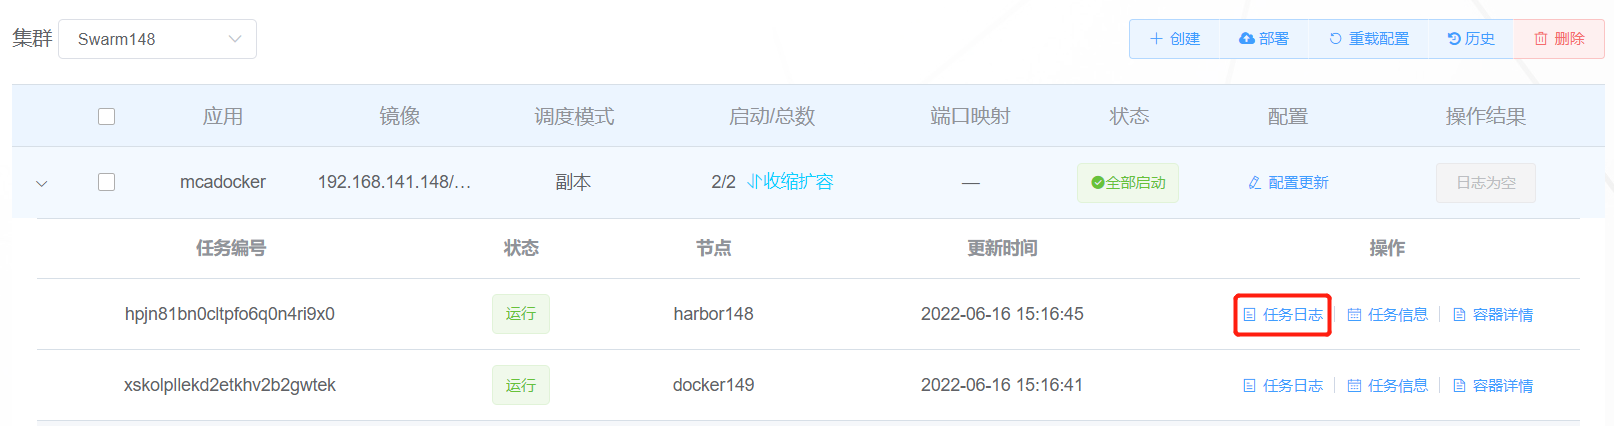Open 任务日志 for task on harbor148

coord(1283,315)
